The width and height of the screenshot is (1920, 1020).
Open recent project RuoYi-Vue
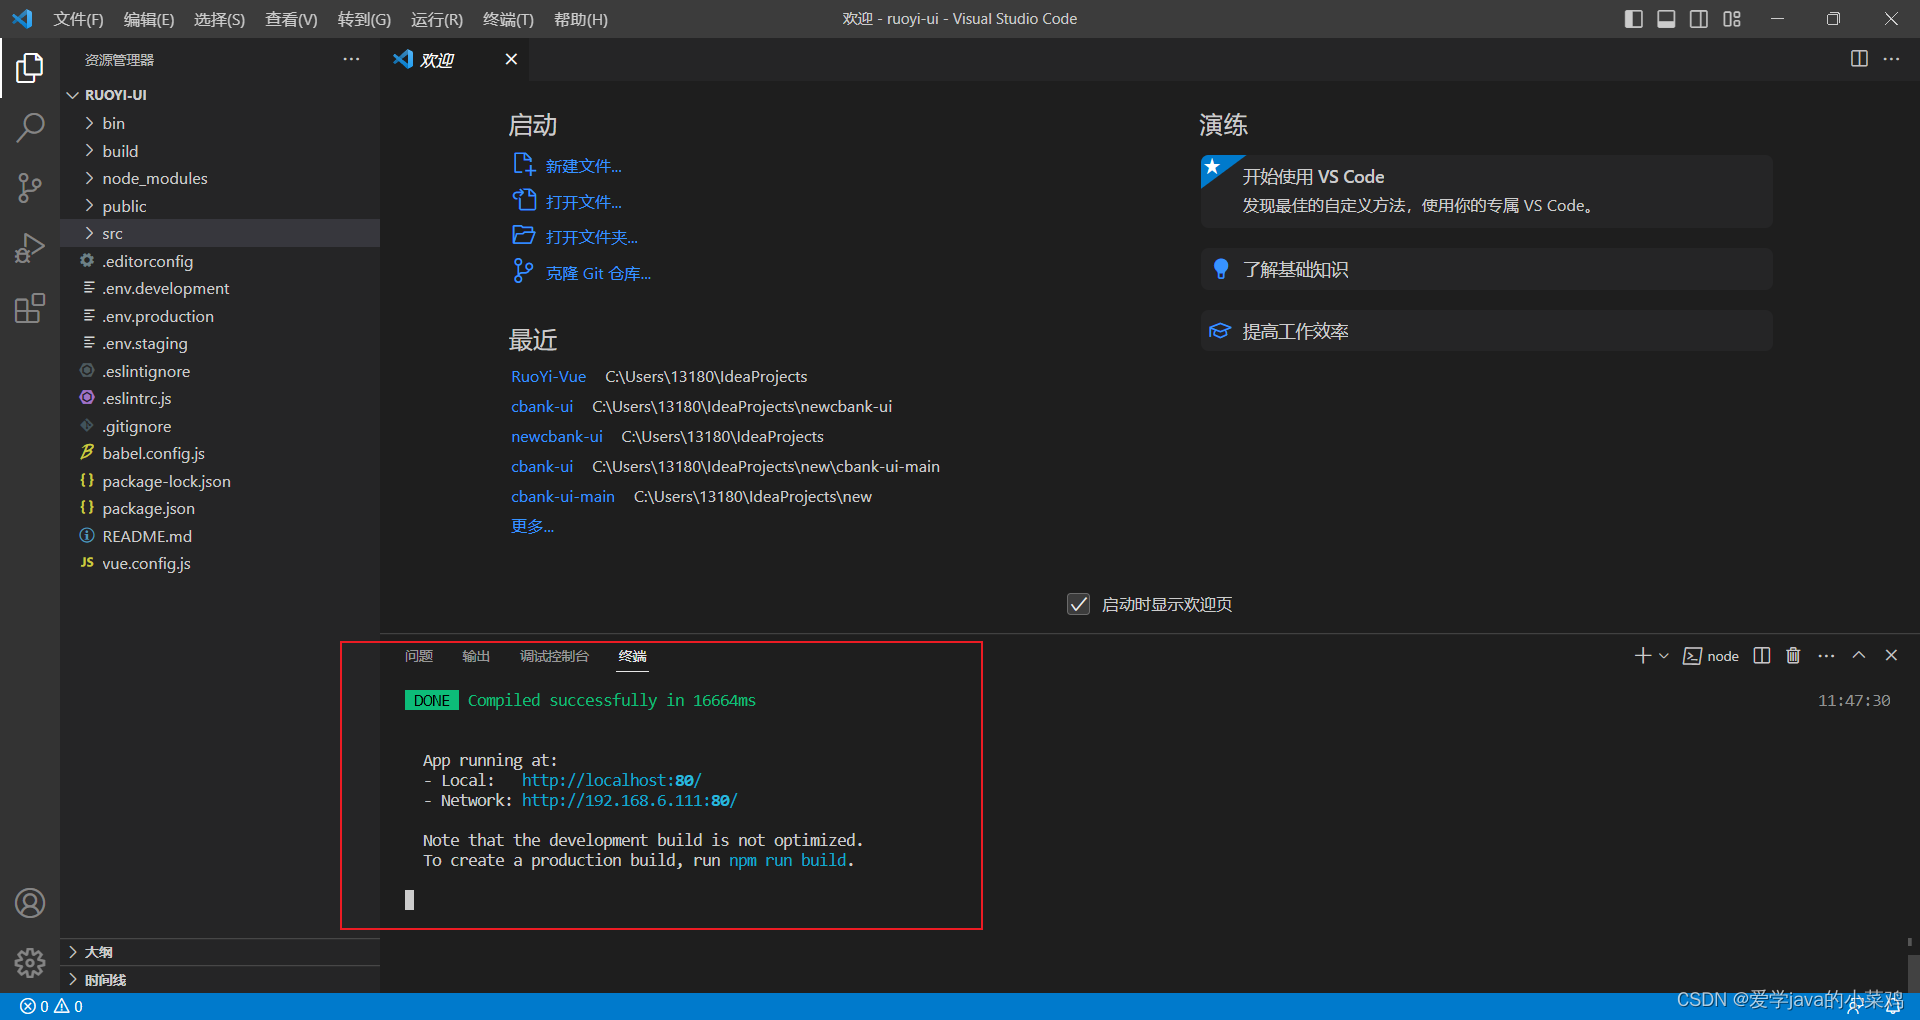(x=548, y=376)
